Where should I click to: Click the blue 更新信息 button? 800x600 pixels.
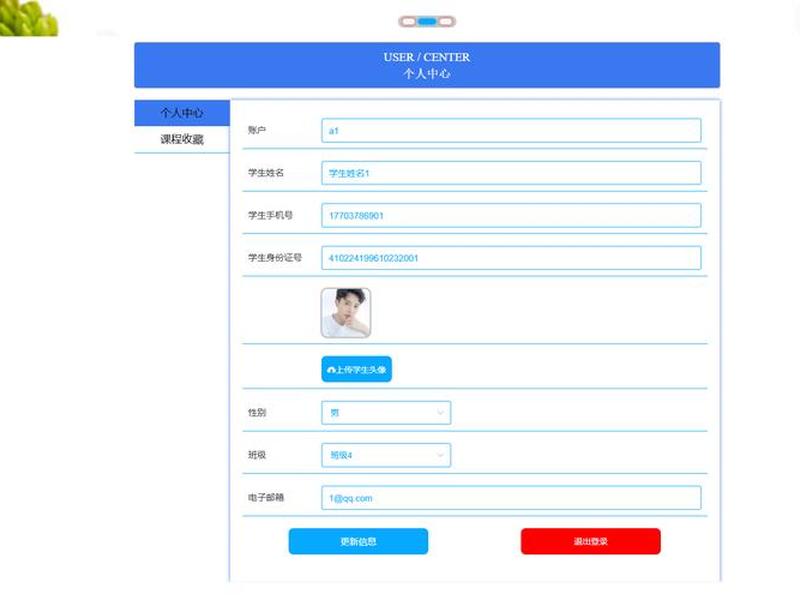[358, 541]
